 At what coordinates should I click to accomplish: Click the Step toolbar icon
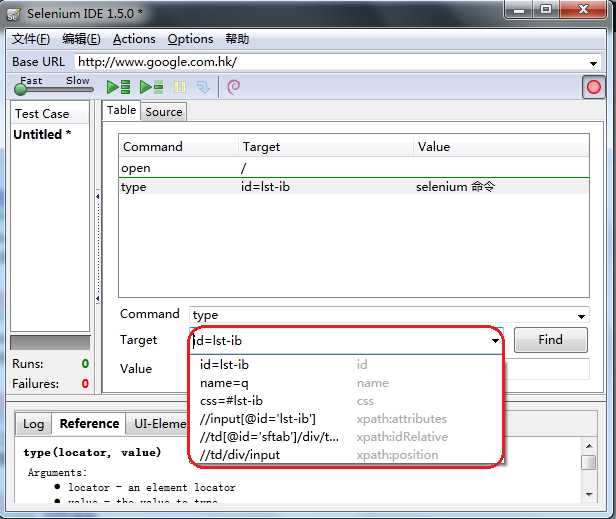pyautogui.click(x=202, y=87)
